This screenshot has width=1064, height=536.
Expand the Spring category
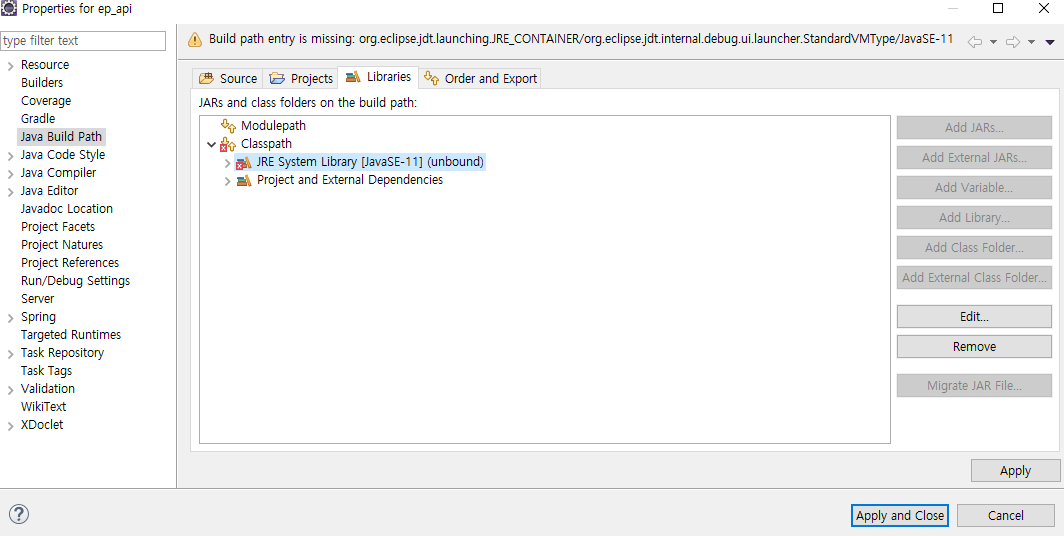(10, 318)
